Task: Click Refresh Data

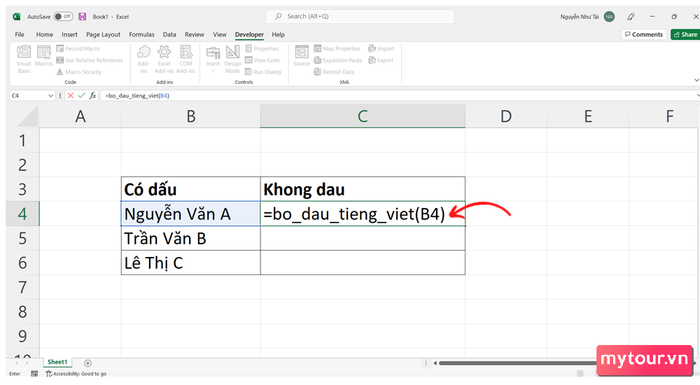Action: 334,72
